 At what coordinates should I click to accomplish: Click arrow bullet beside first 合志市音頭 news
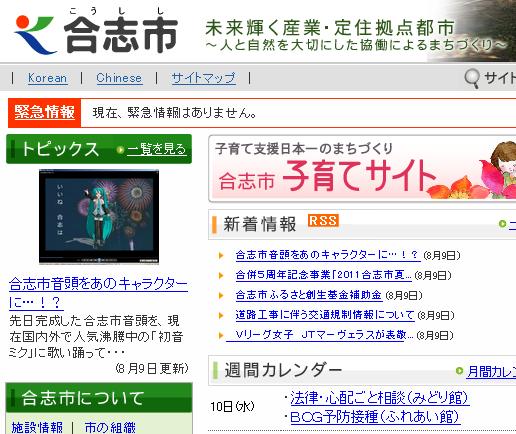221,256
